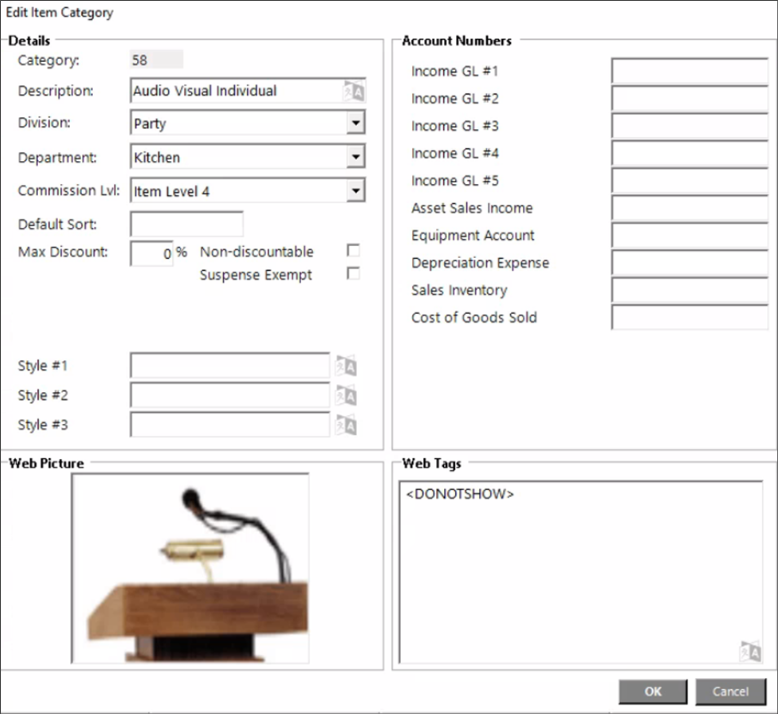Open the Division dropdown showing Party
The width and height of the screenshot is (778, 714).
coord(355,124)
